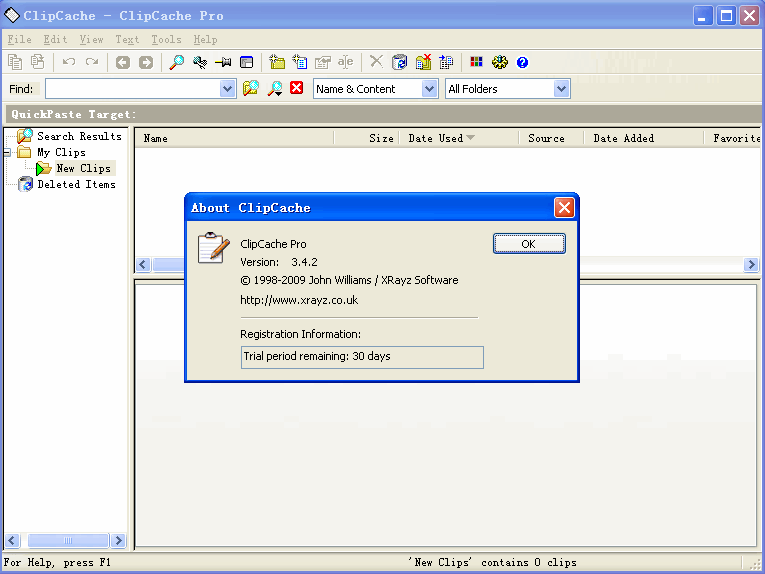Click the http://www.xrayz.co.uk link text
This screenshot has height=574, width=765.
299,300
